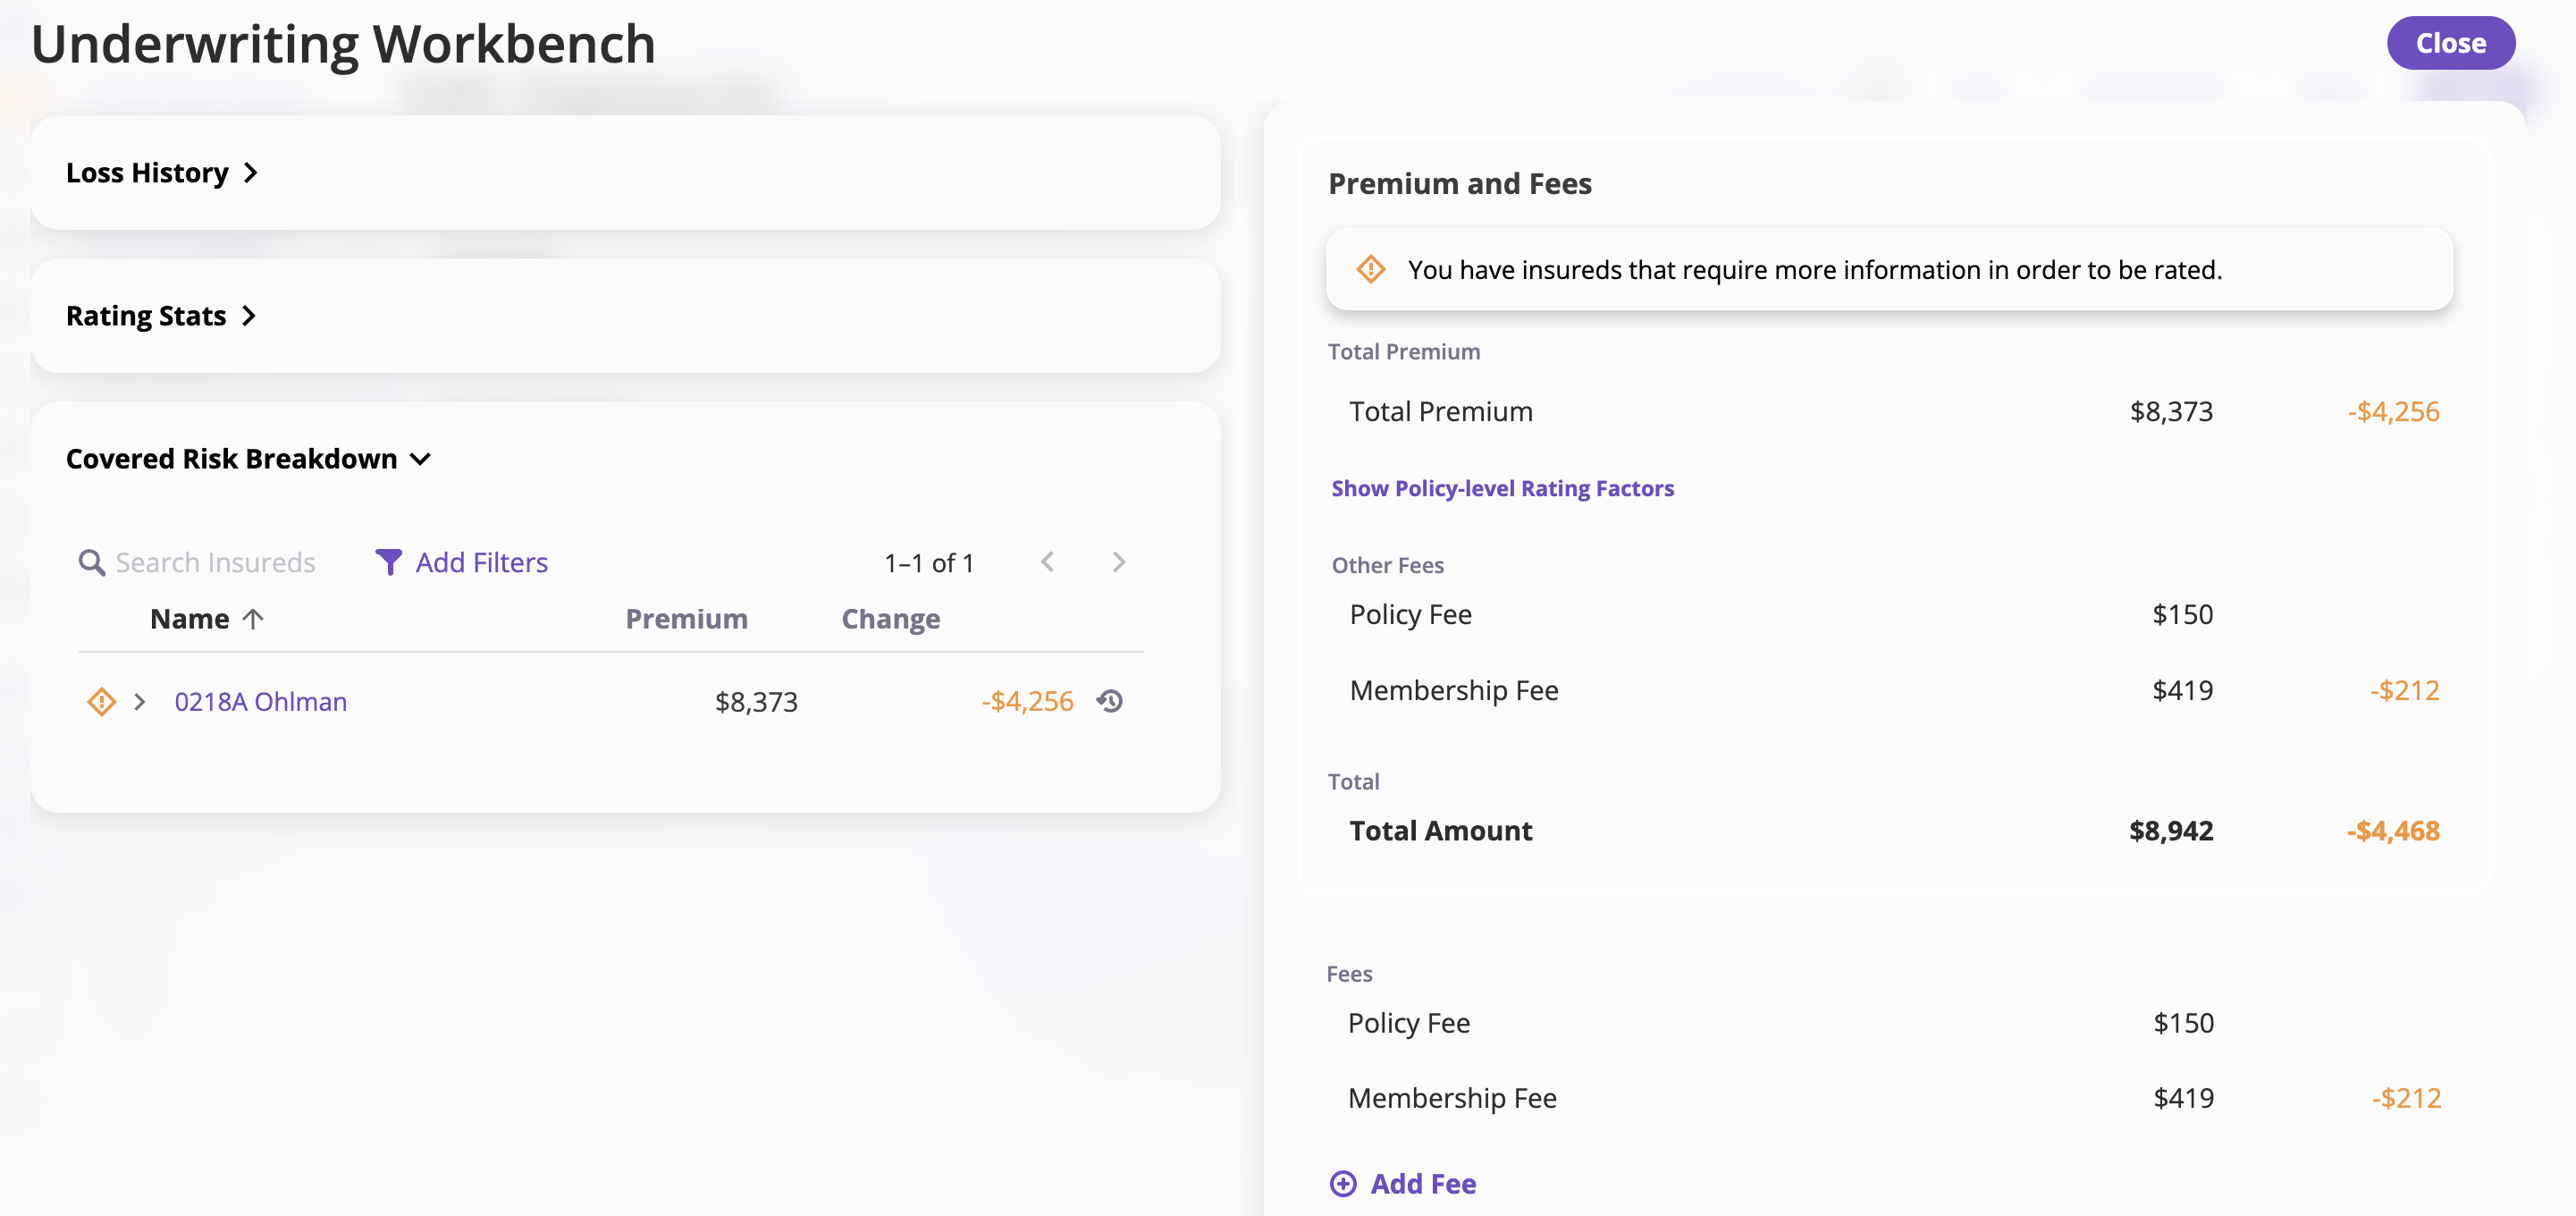Focus the Search Insureds field
The height and width of the screenshot is (1216, 2576).
point(215,563)
